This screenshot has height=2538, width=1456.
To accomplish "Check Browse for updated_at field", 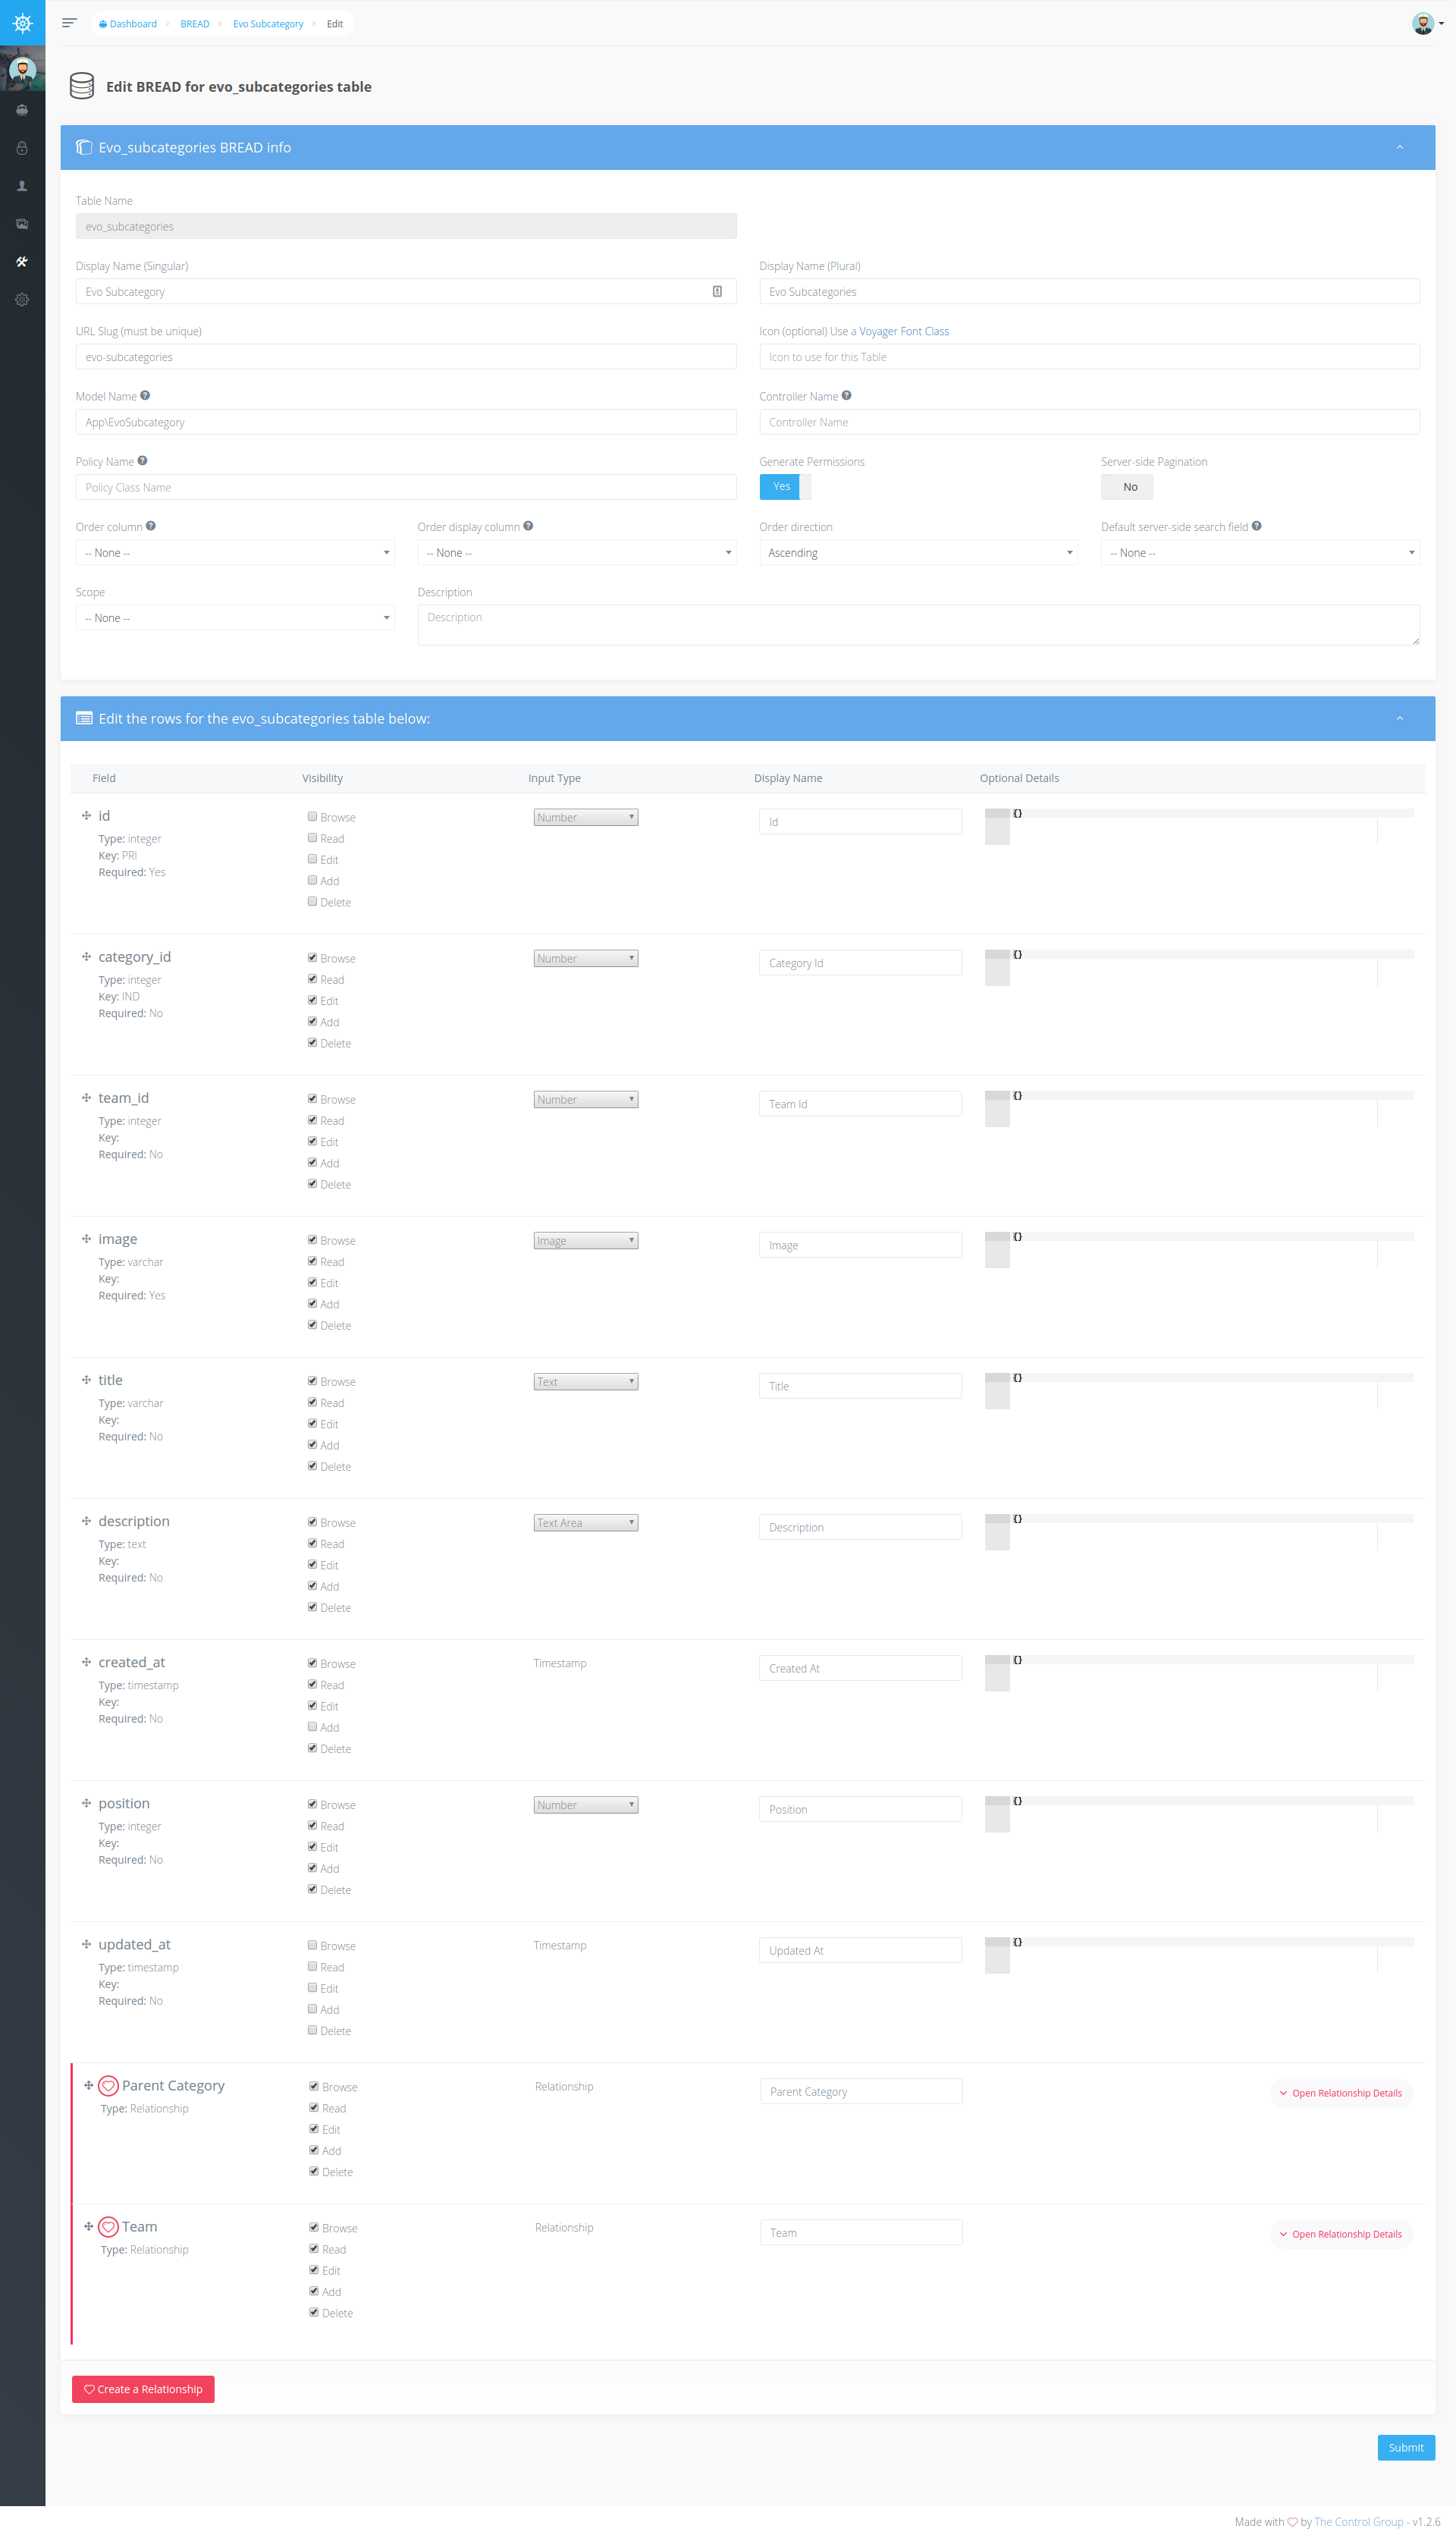I will pos(312,1945).
